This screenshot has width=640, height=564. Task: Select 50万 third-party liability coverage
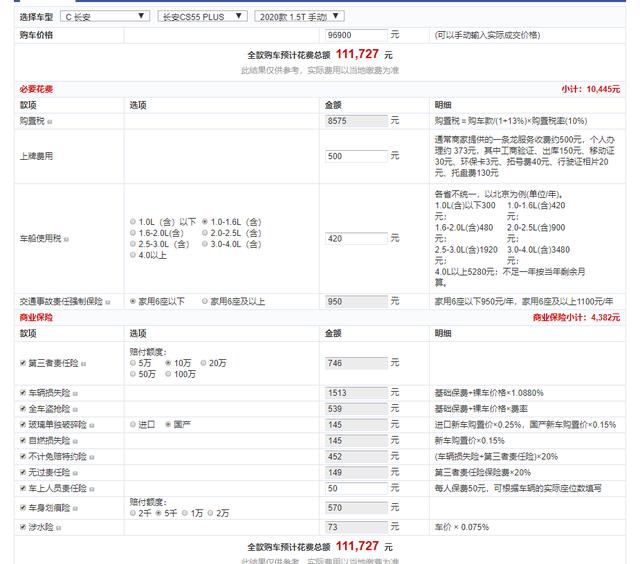click(x=133, y=374)
